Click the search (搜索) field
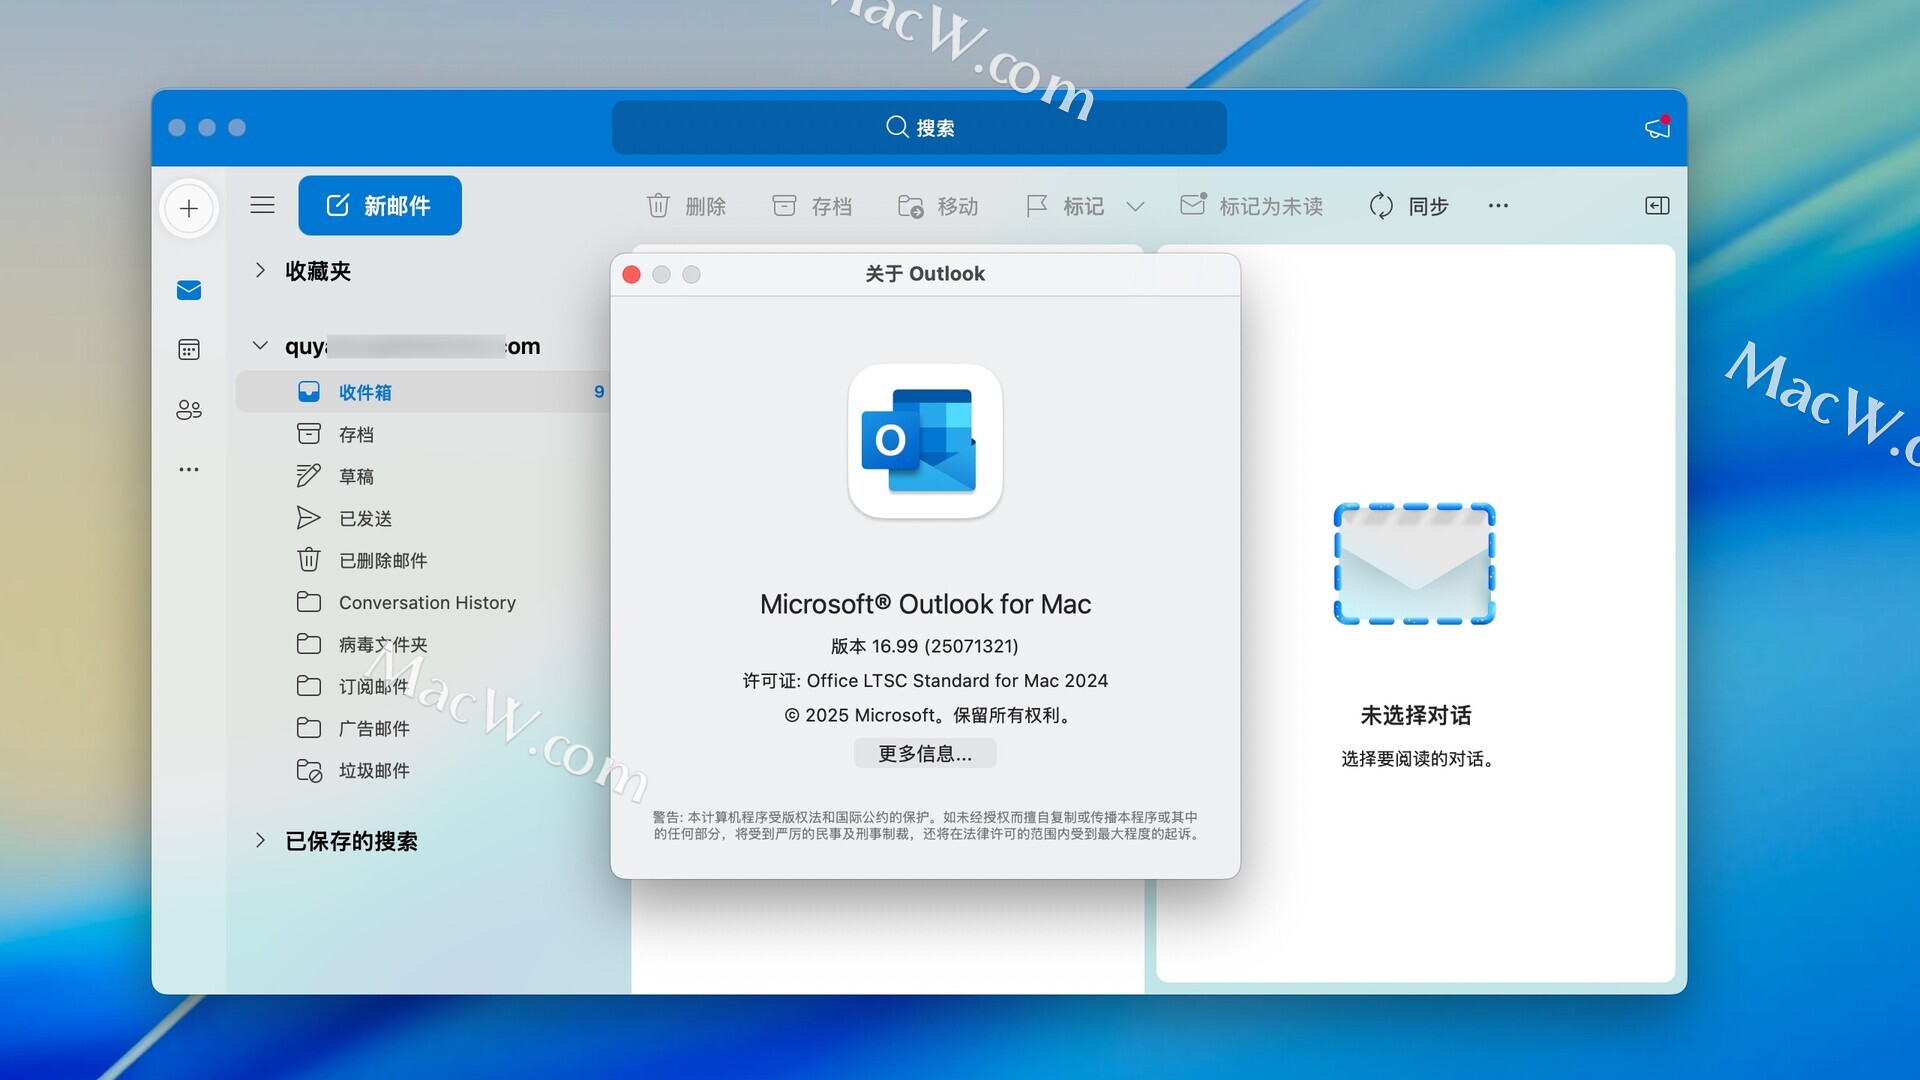Image resolution: width=1920 pixels, height=1080 pixels. pyautogui.click(x=919, y=127)
